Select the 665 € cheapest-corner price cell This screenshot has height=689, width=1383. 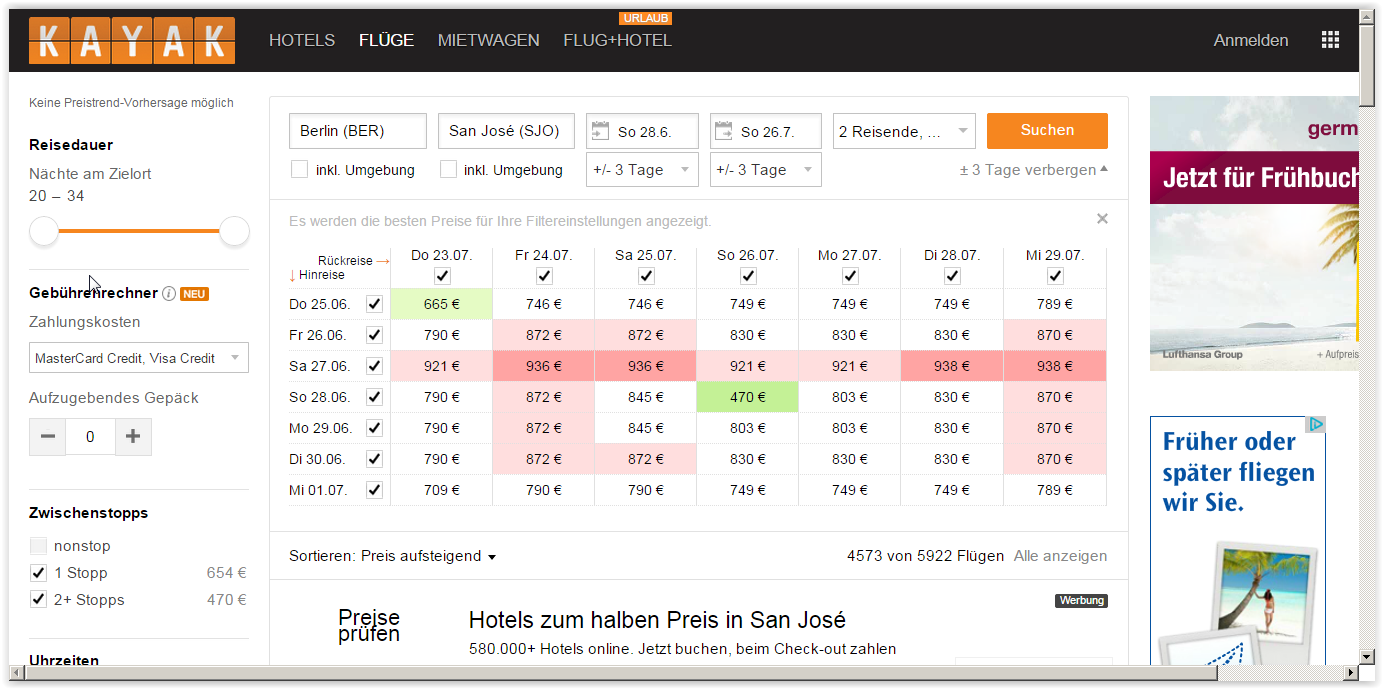click(442, 304)
